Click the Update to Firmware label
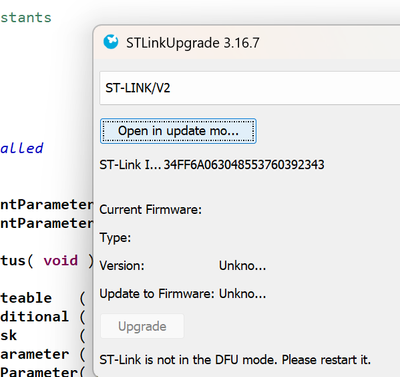This screenshot has width=400, height=377. 157,294
